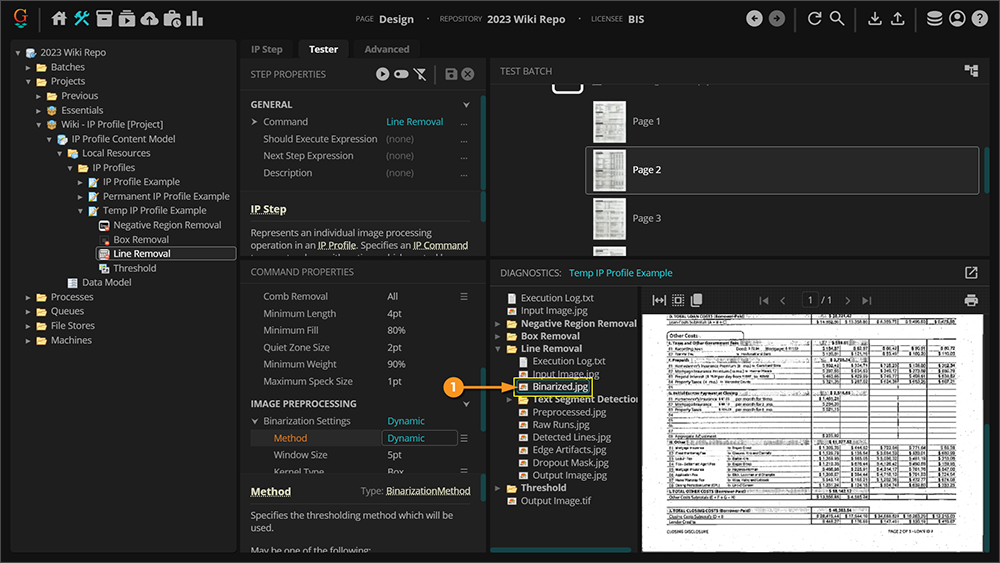Expand Threshold folder in Diagnostics

pos(497,488)
